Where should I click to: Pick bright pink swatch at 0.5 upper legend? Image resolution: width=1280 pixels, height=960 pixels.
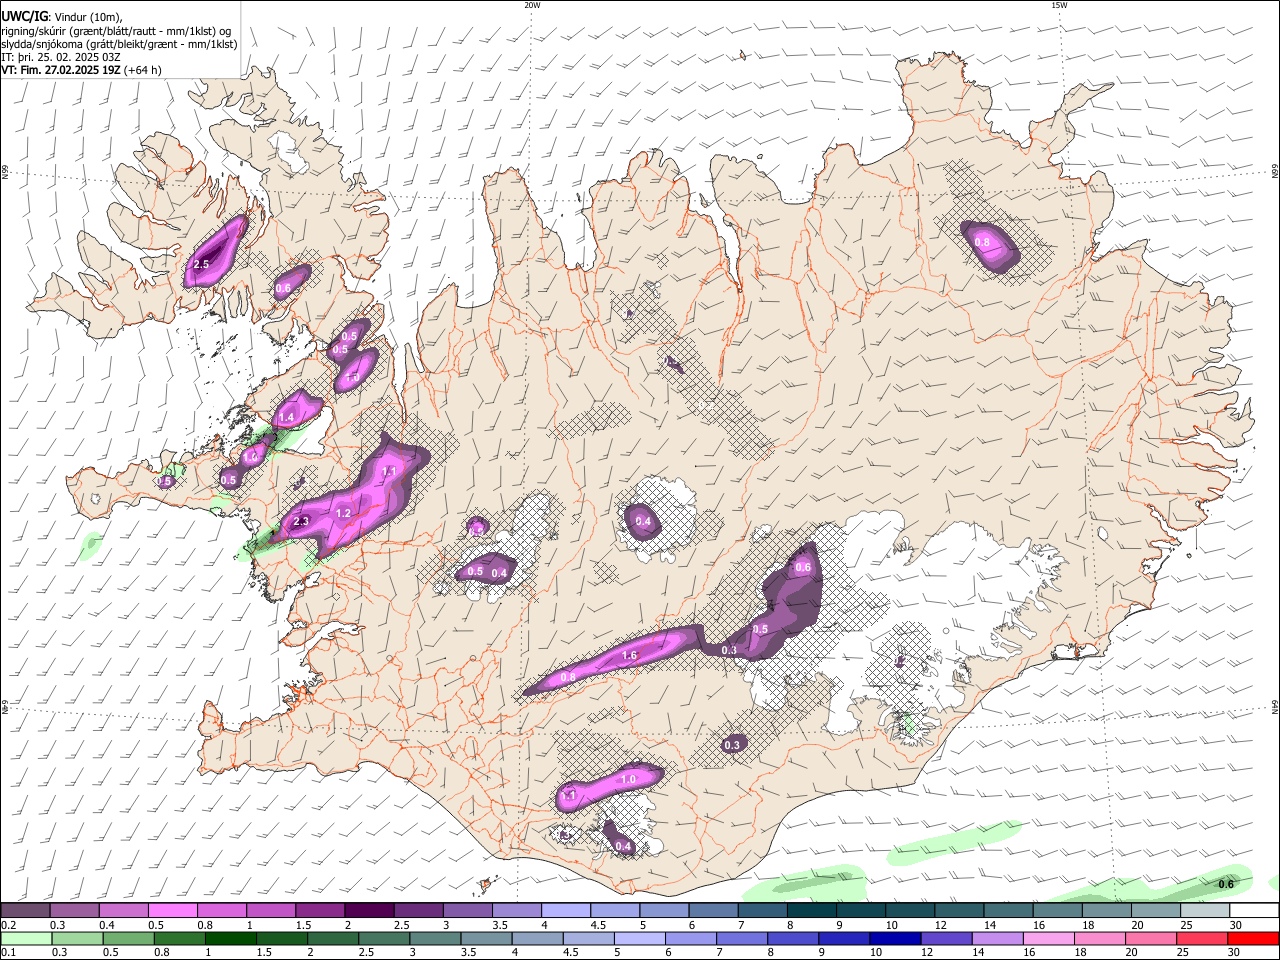(x=173, y=910)
